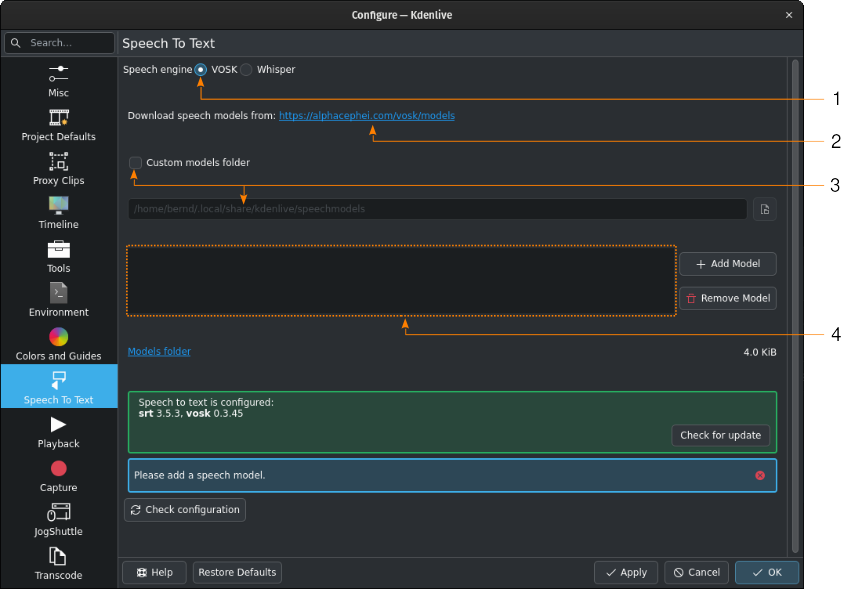The width and height of the screenshot is (849, 589).
Task: Go to Proxy Clips settings
Action: 58,169
